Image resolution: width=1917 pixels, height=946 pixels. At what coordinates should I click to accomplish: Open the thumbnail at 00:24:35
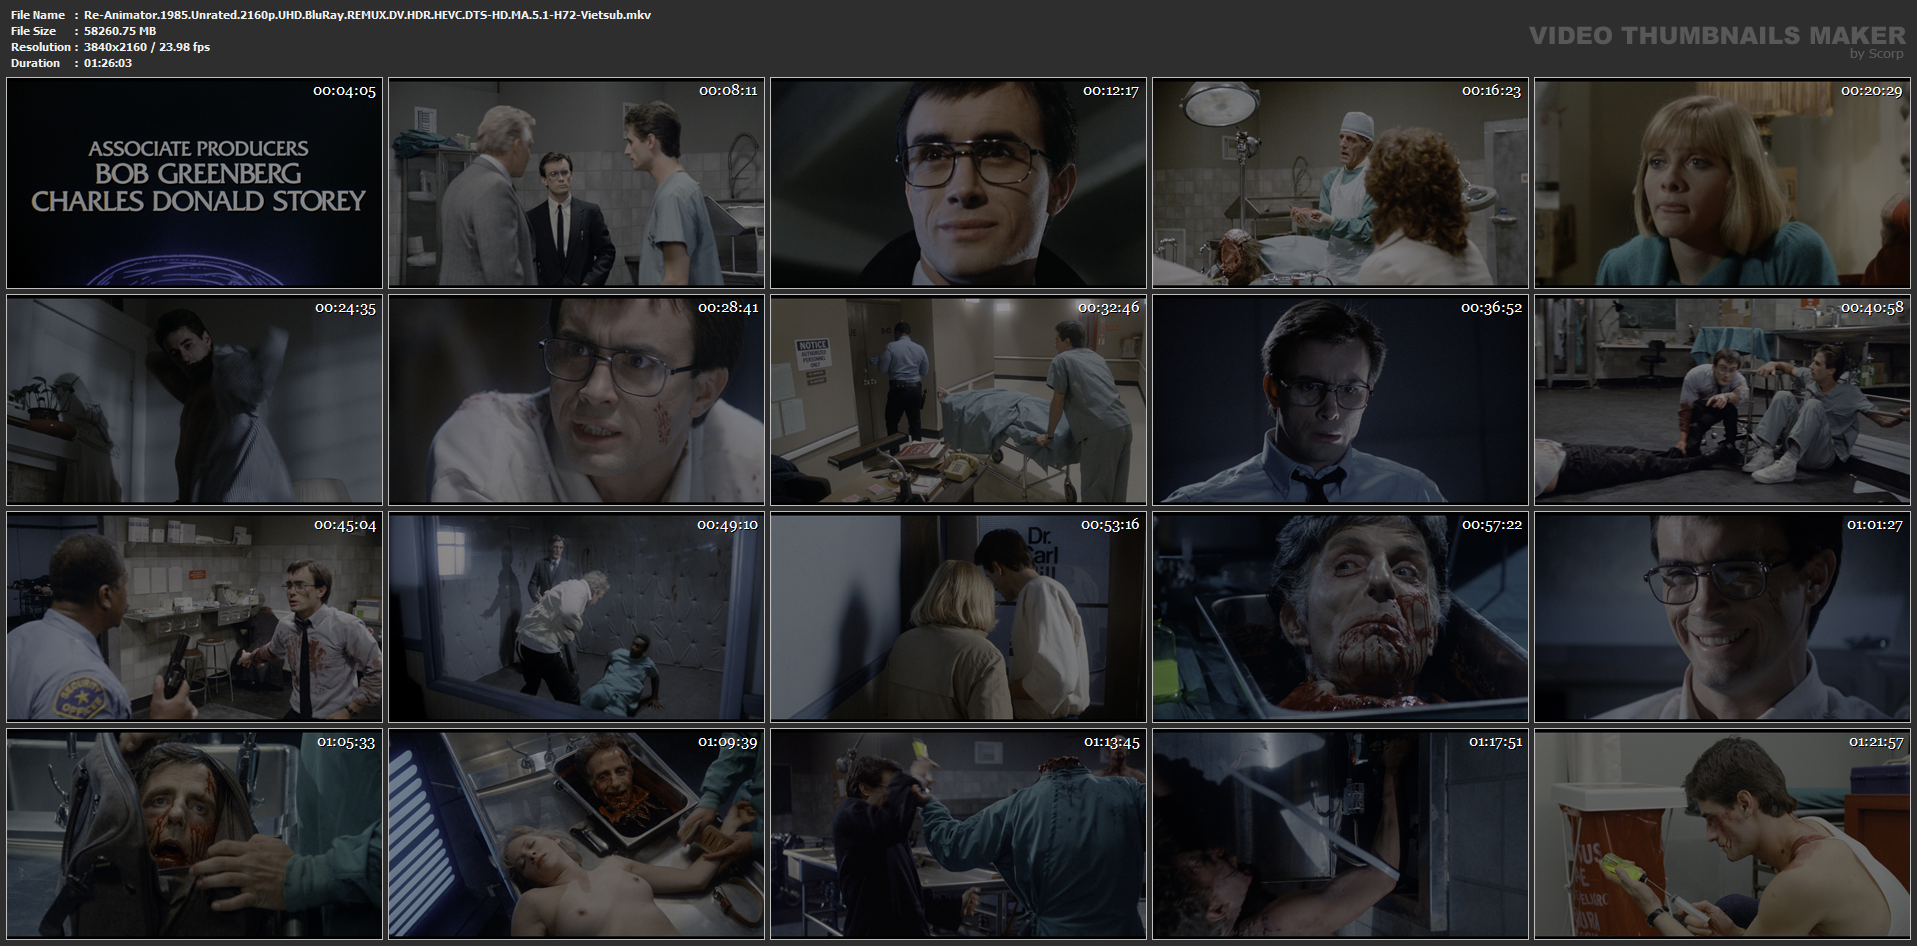point(195,400)
